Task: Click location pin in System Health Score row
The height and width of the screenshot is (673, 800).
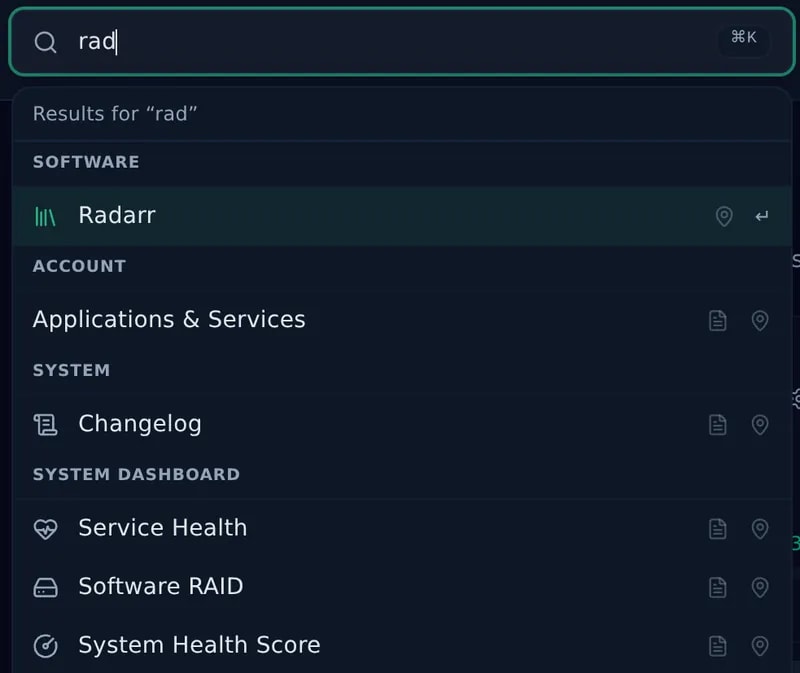Action: 760,646
